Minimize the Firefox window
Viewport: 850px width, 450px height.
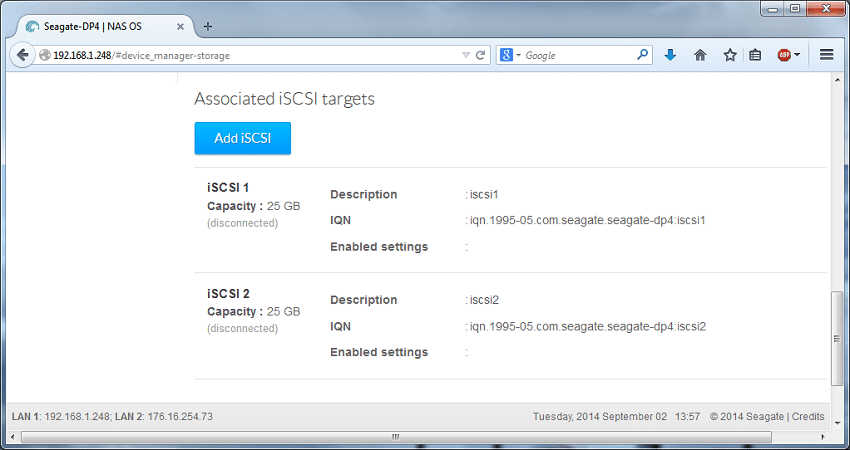click(x=772, y=8)
